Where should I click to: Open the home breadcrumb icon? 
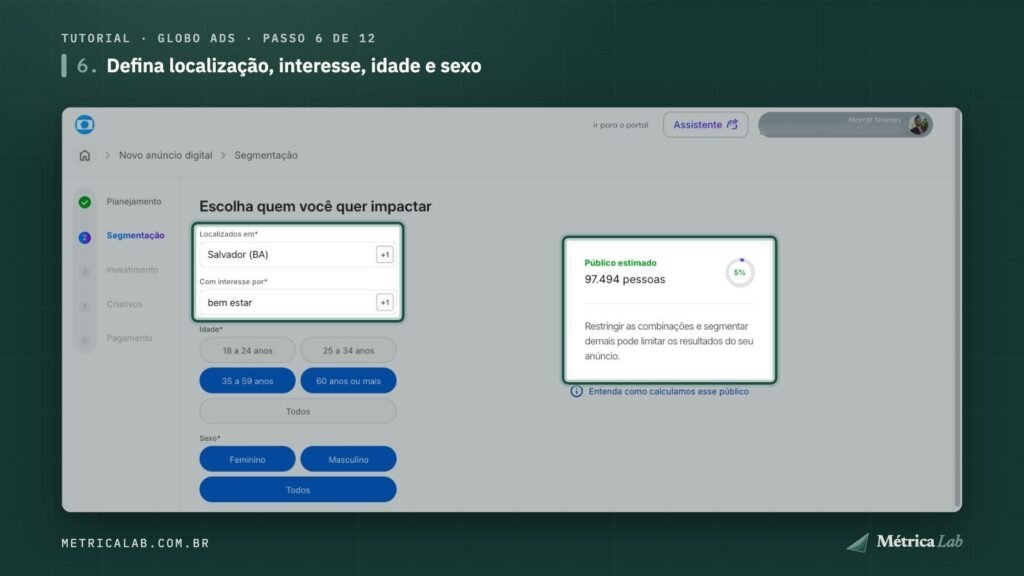click(85, 155)
